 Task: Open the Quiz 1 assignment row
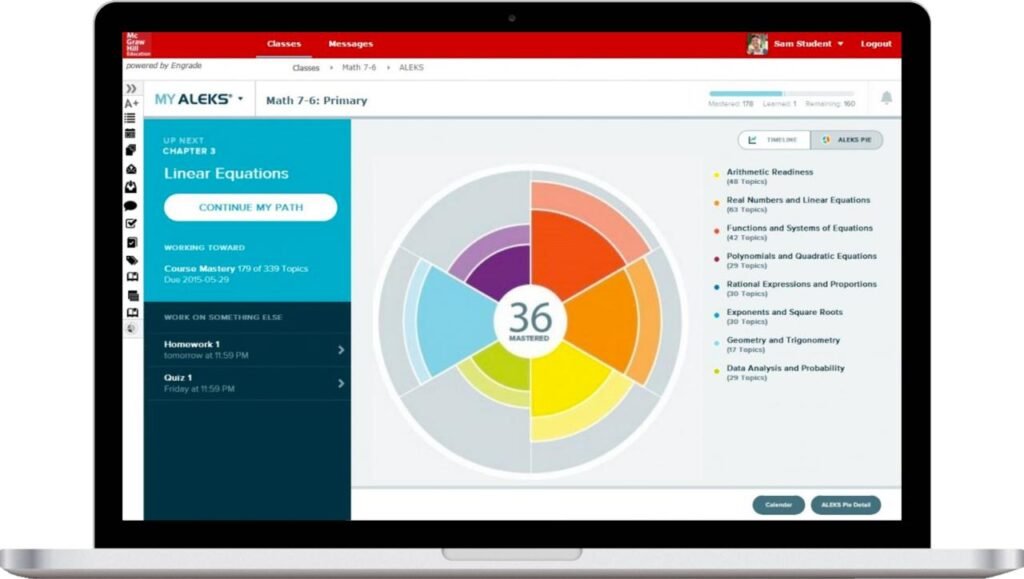248,383
